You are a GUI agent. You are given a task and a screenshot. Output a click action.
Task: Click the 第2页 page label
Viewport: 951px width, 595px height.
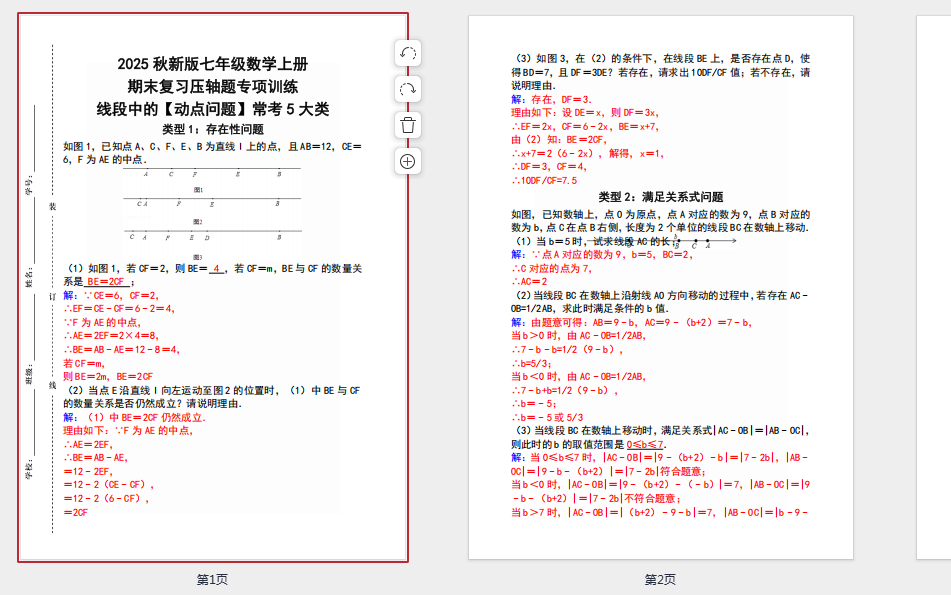click(660, 579)
